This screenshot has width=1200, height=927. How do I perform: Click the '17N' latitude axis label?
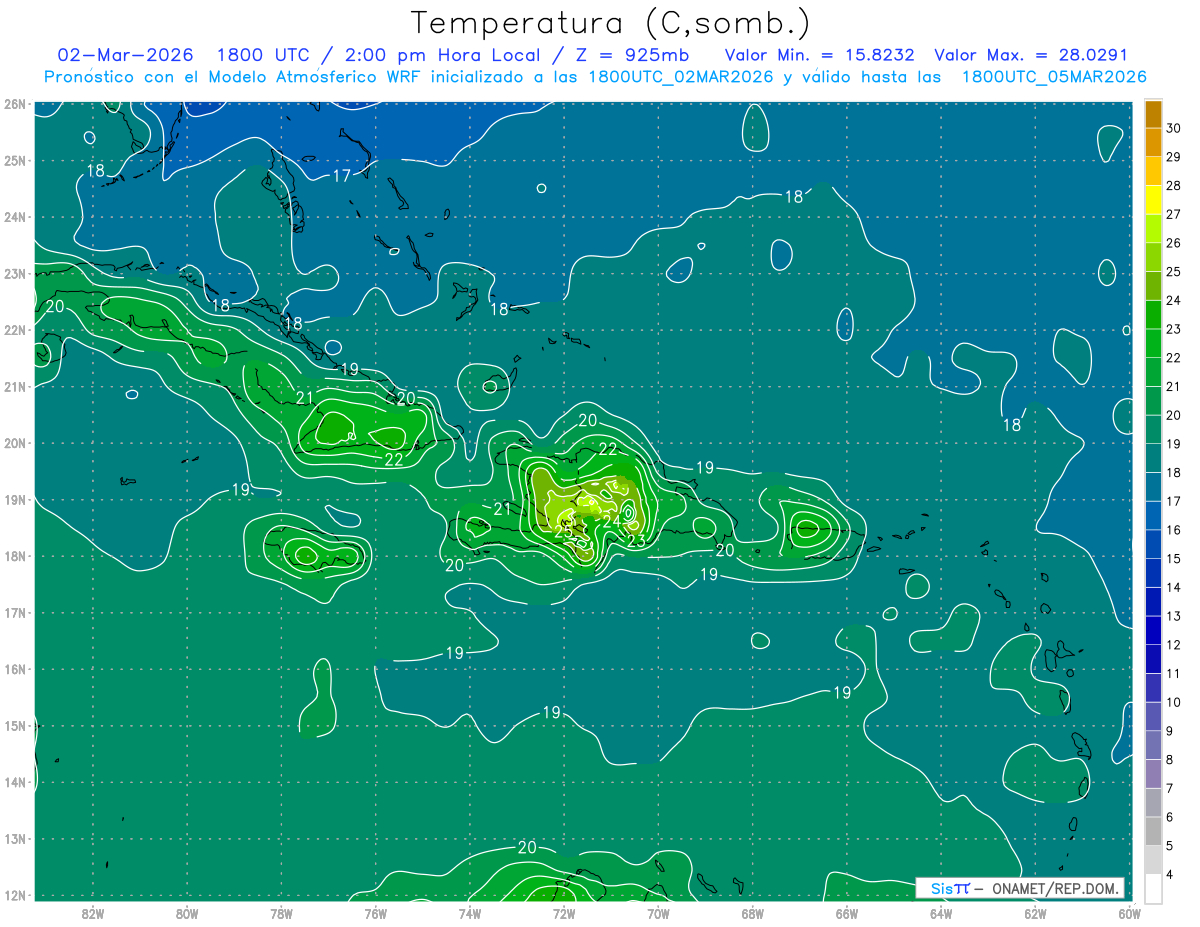(x=14, y=613)
